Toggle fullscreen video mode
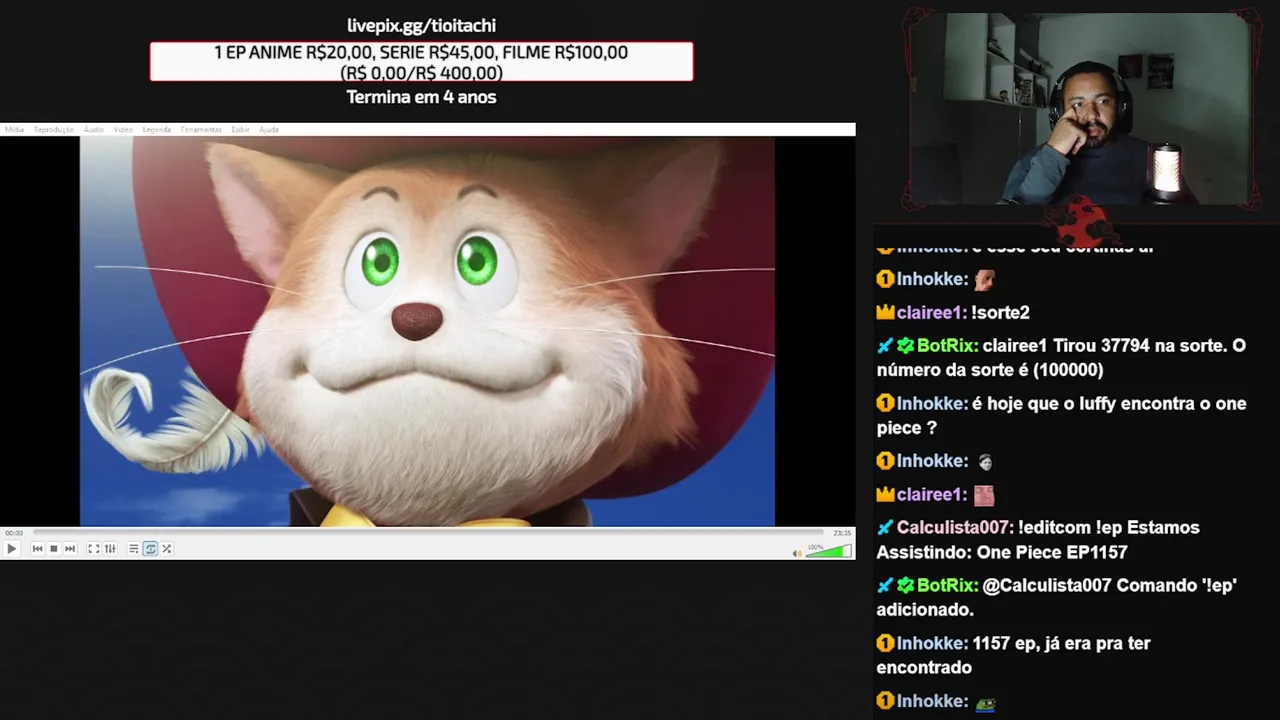Screen dimensions: 1280x720 pyautogui.click(x=93, y=548)
